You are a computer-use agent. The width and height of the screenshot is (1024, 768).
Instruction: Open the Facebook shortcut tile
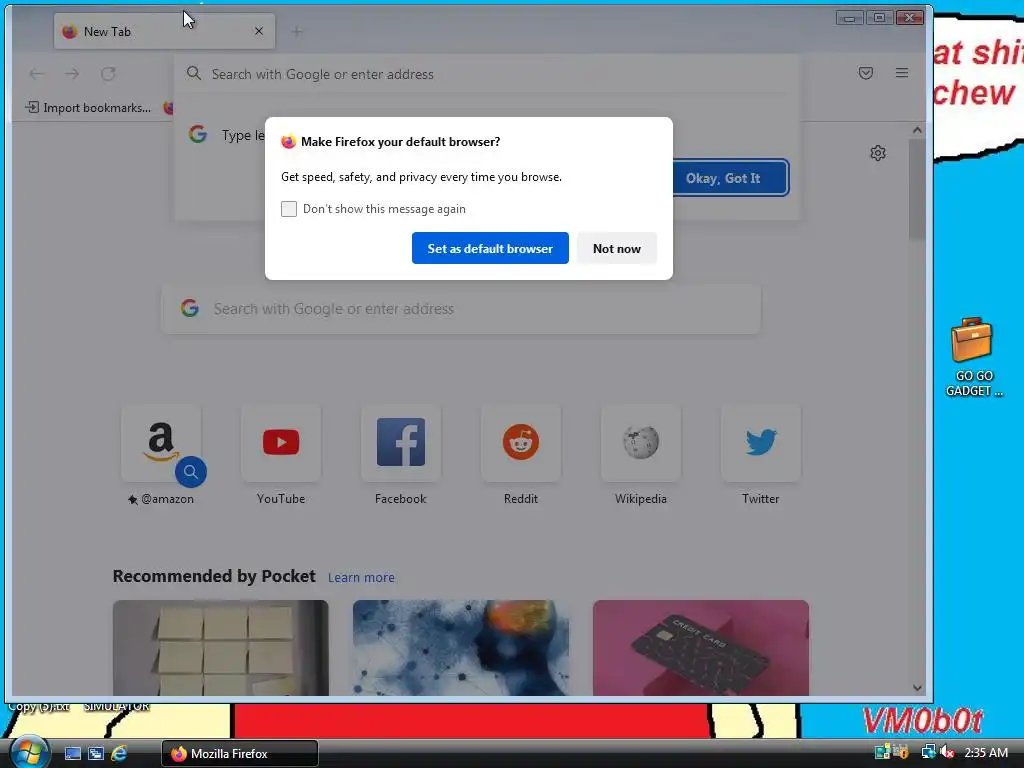tap(401, 443)
